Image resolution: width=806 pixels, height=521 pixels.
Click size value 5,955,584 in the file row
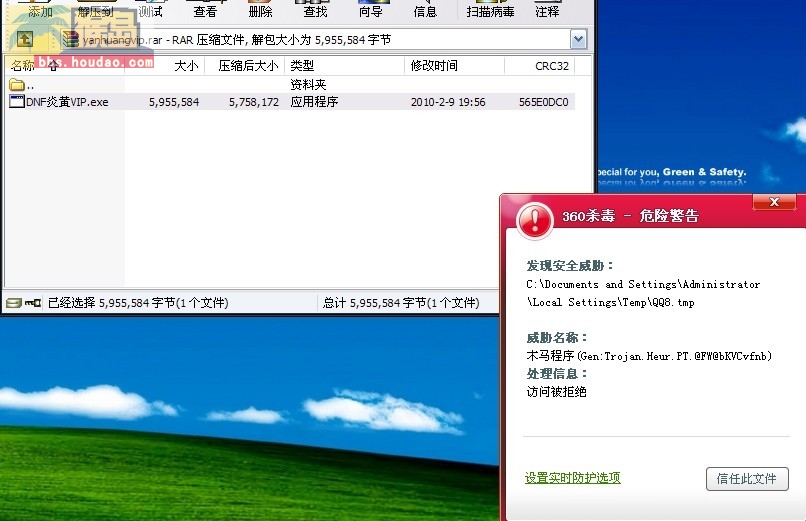[174, 102]
